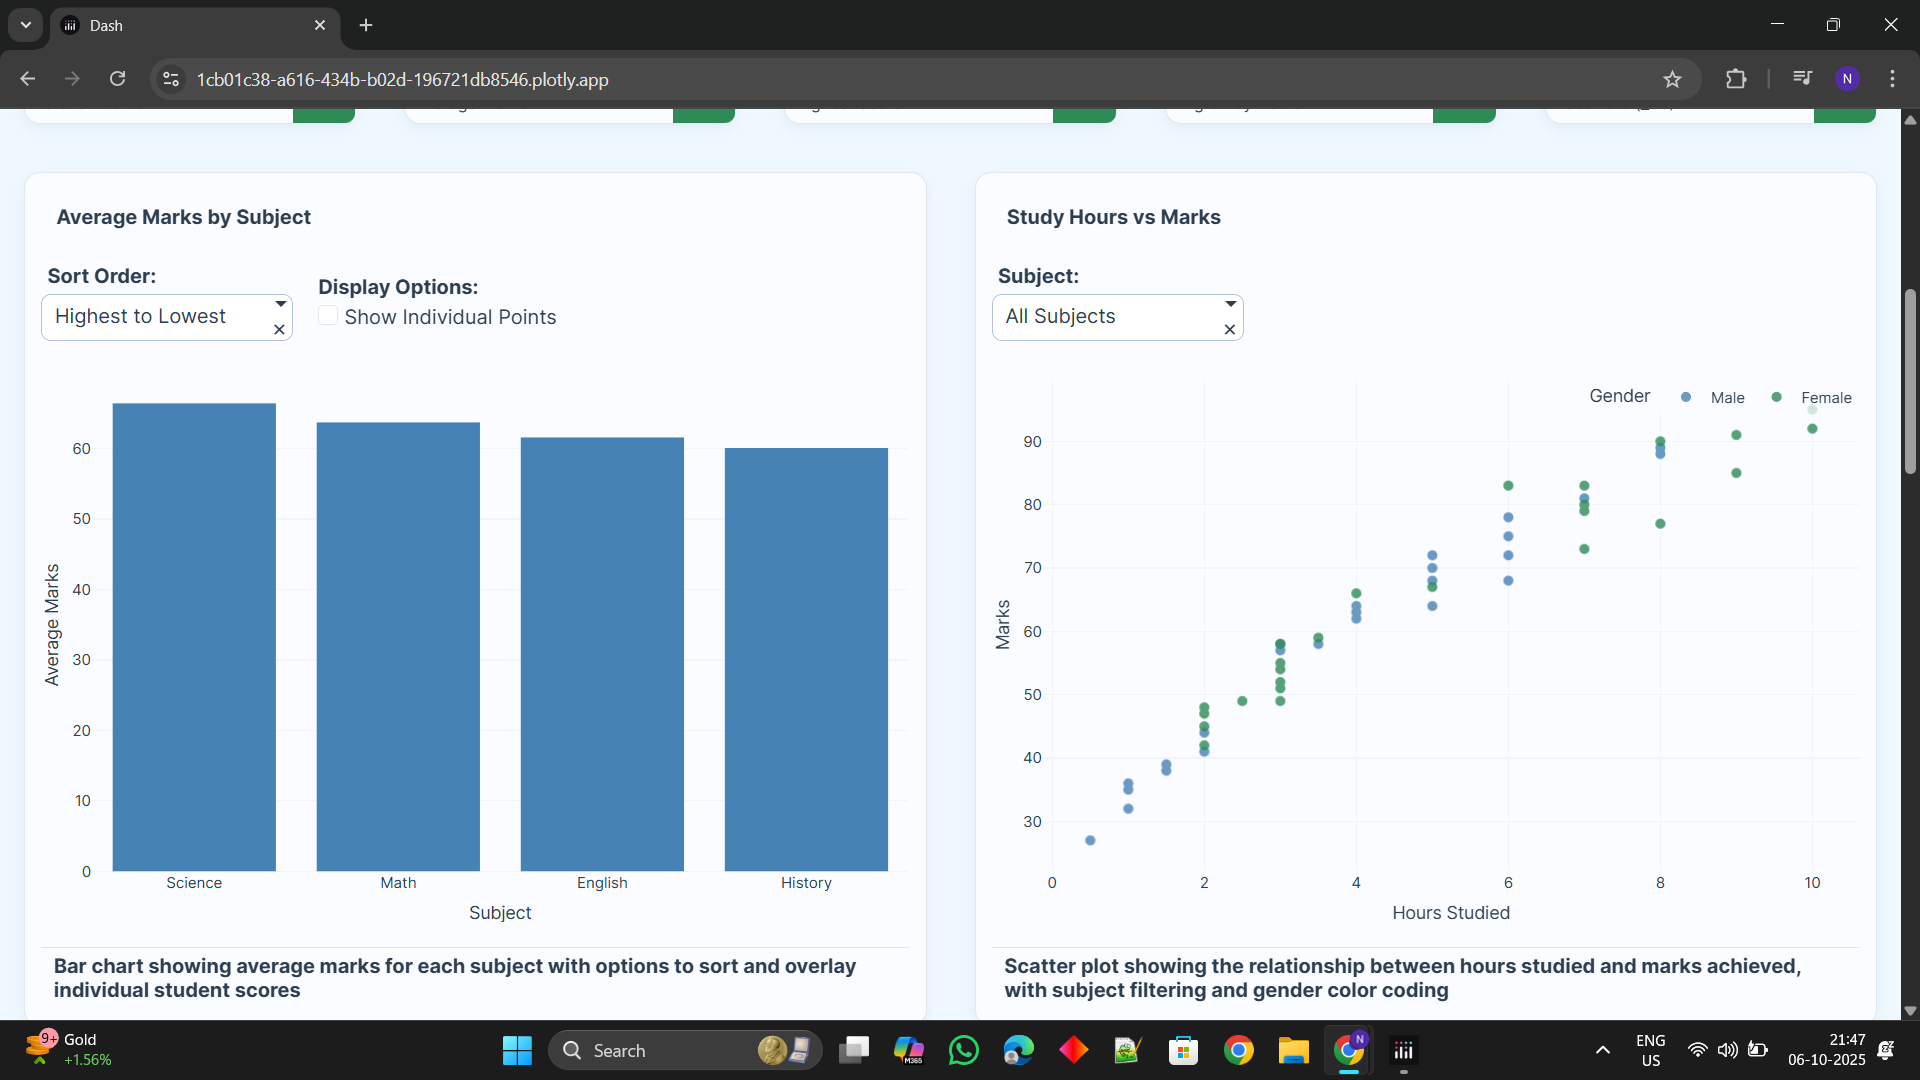Image resolution: width=1920 pixels, height=1080 pixels.
Task: Clear the Sort Order selection
Action: point(279,330)
